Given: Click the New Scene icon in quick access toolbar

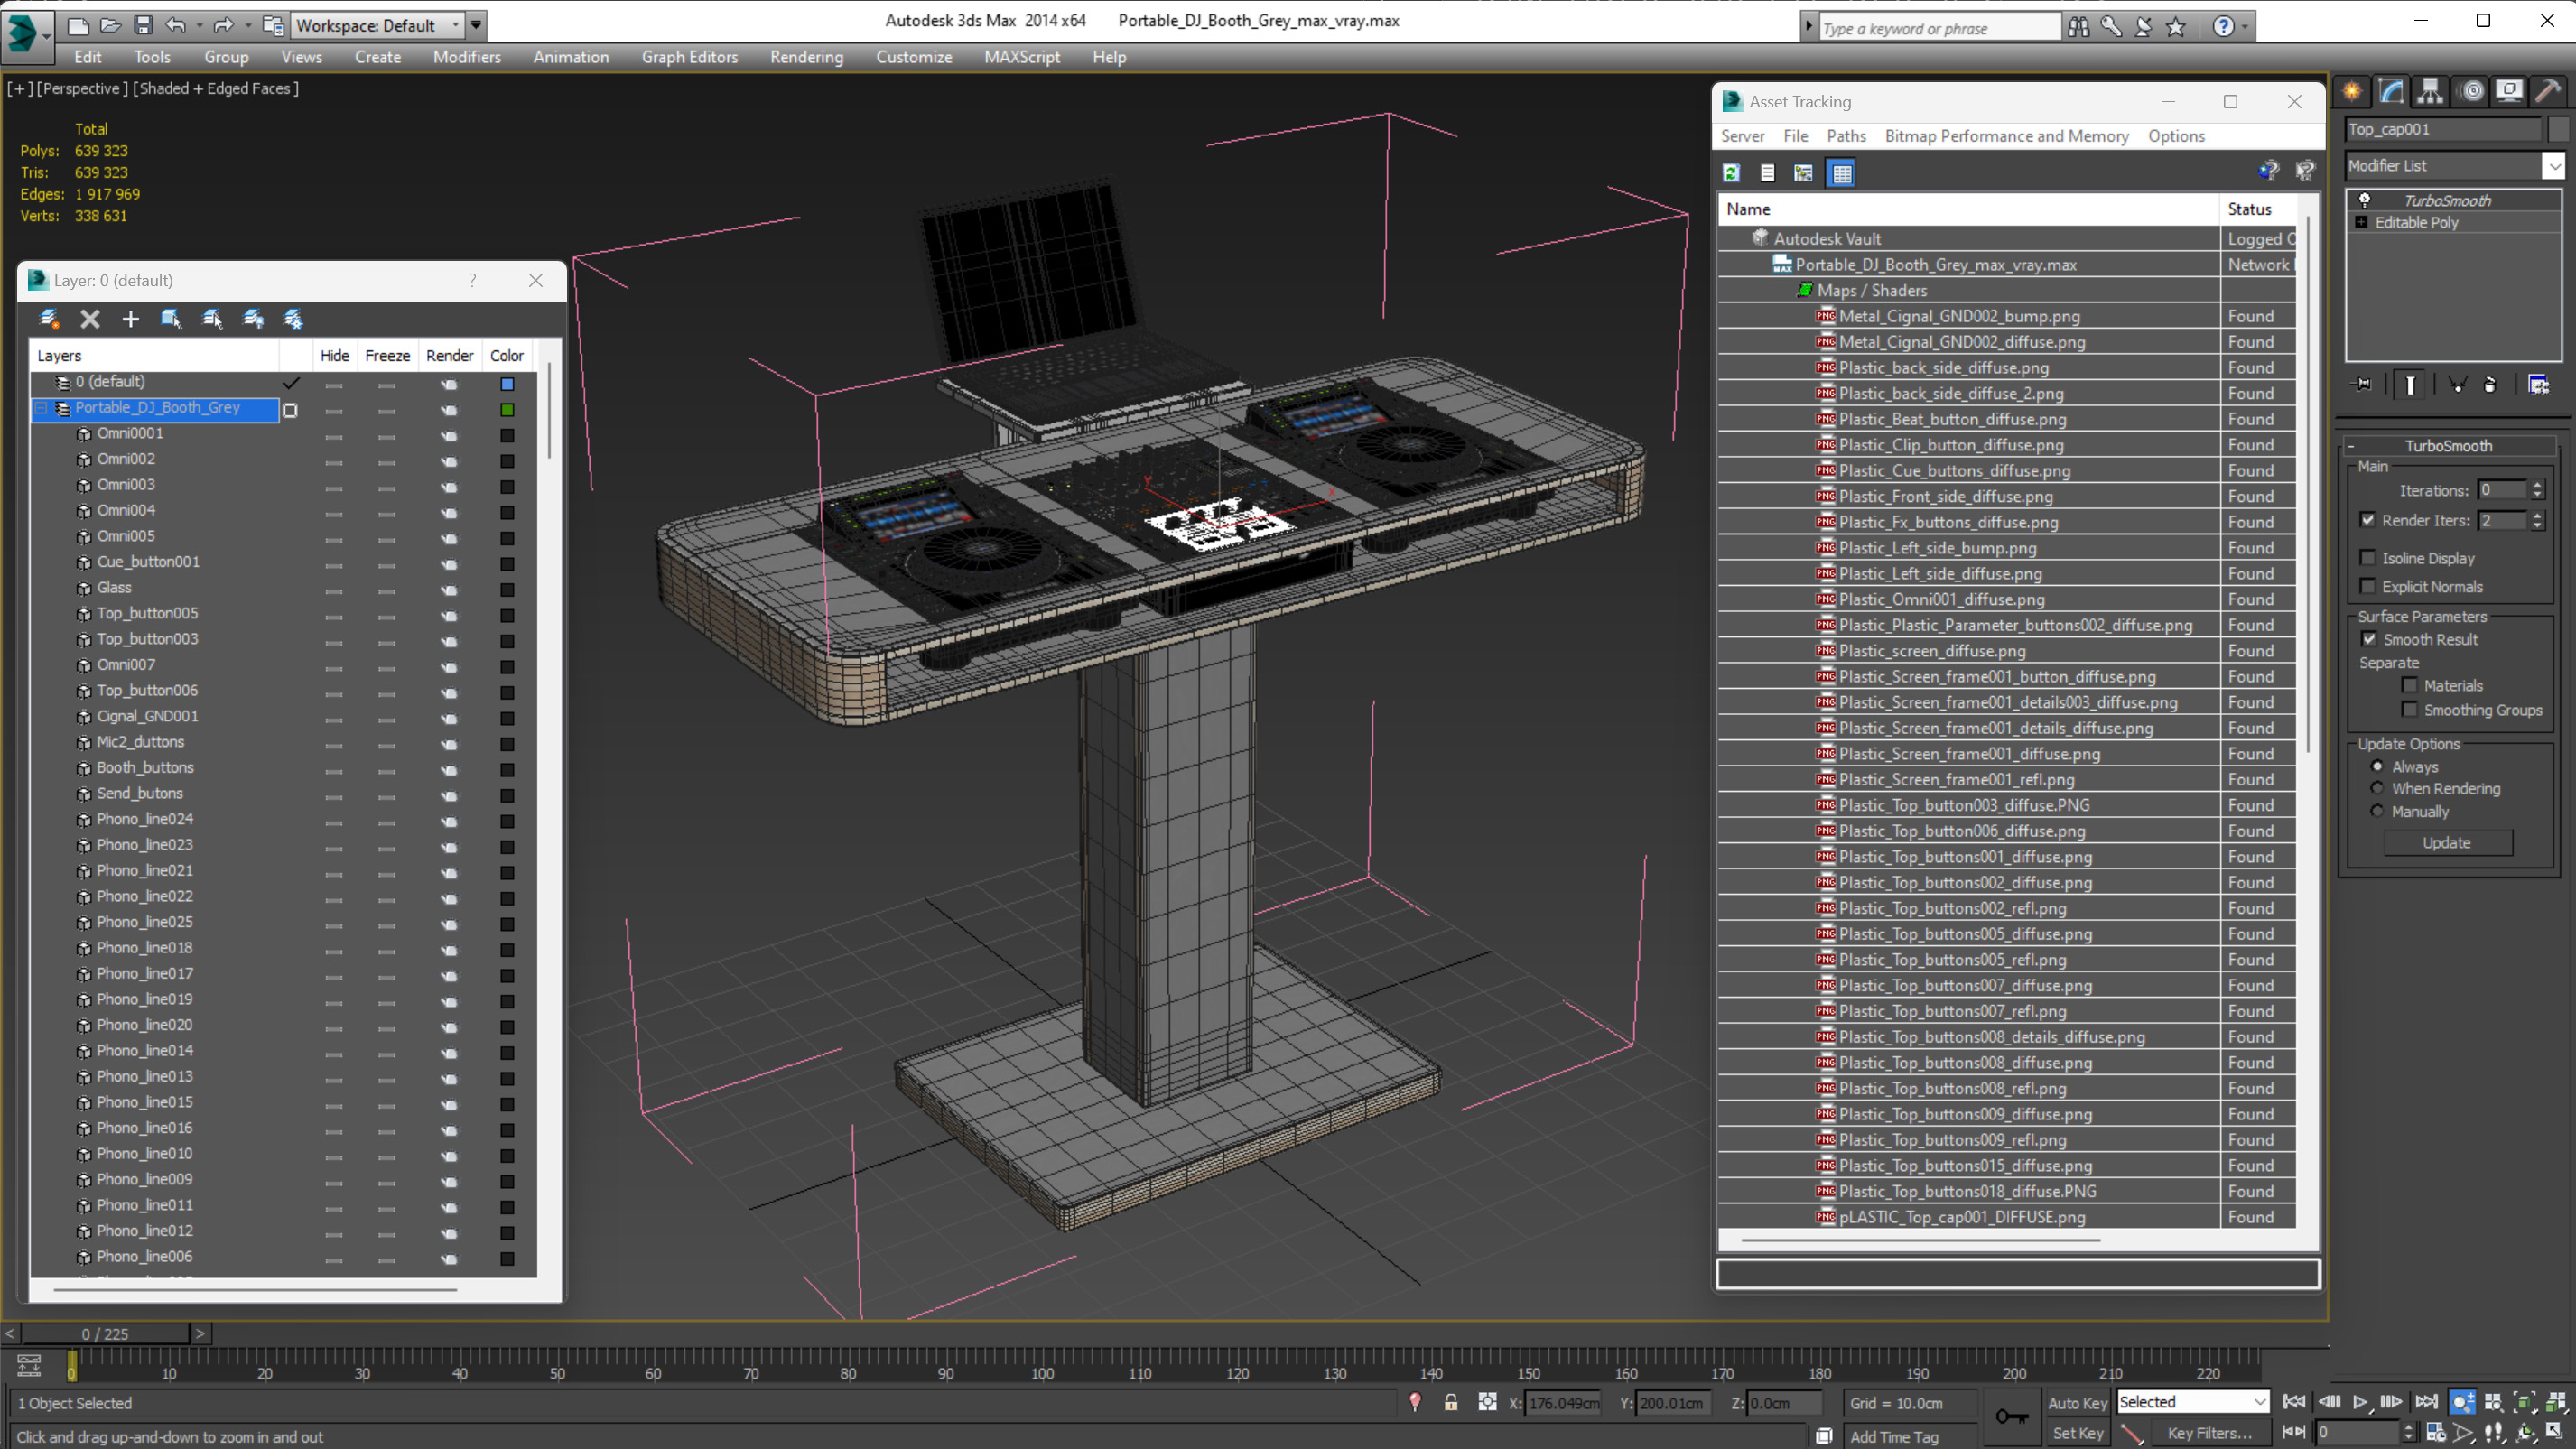Looking at the screenshot, I should point(78,25).
